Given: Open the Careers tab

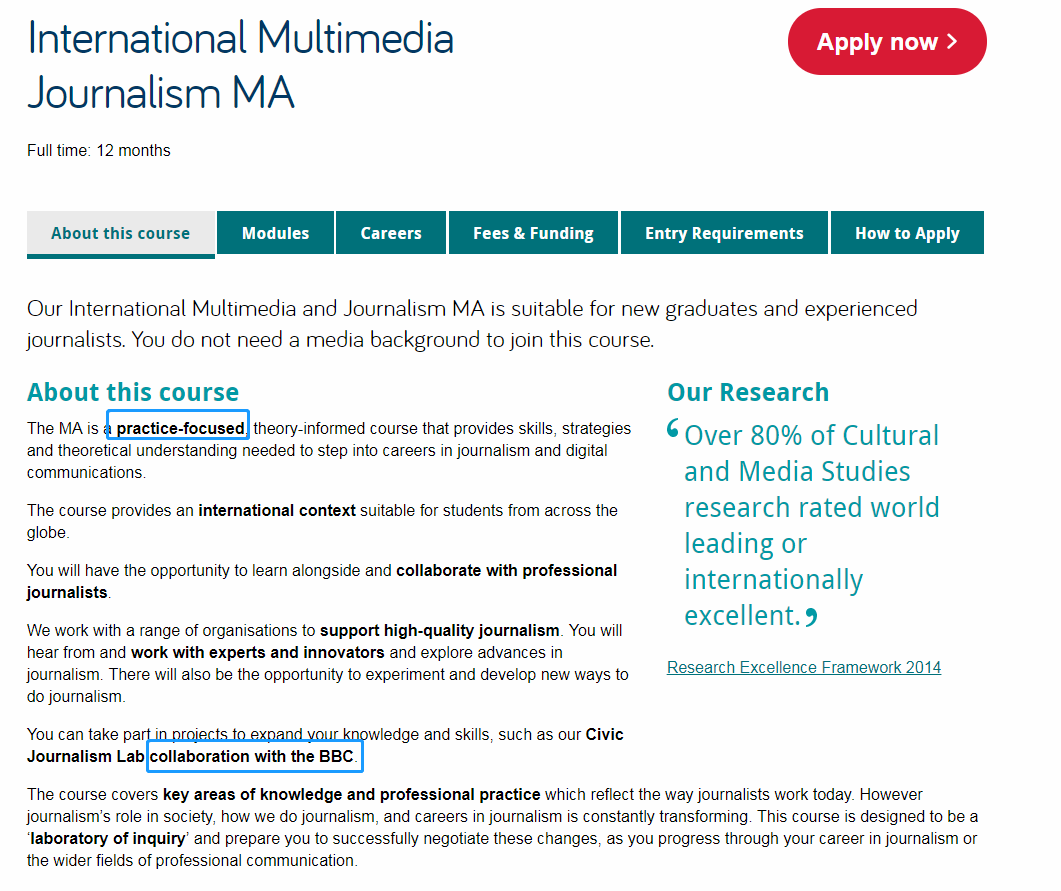Looking at the screenshot, I should (x=391, y=234).
